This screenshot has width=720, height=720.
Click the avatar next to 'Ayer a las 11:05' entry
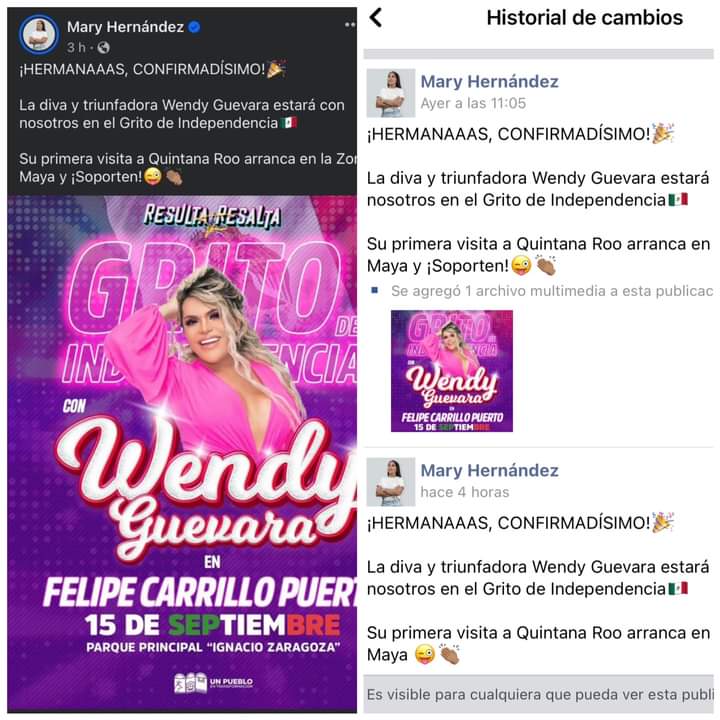(391, 93)
